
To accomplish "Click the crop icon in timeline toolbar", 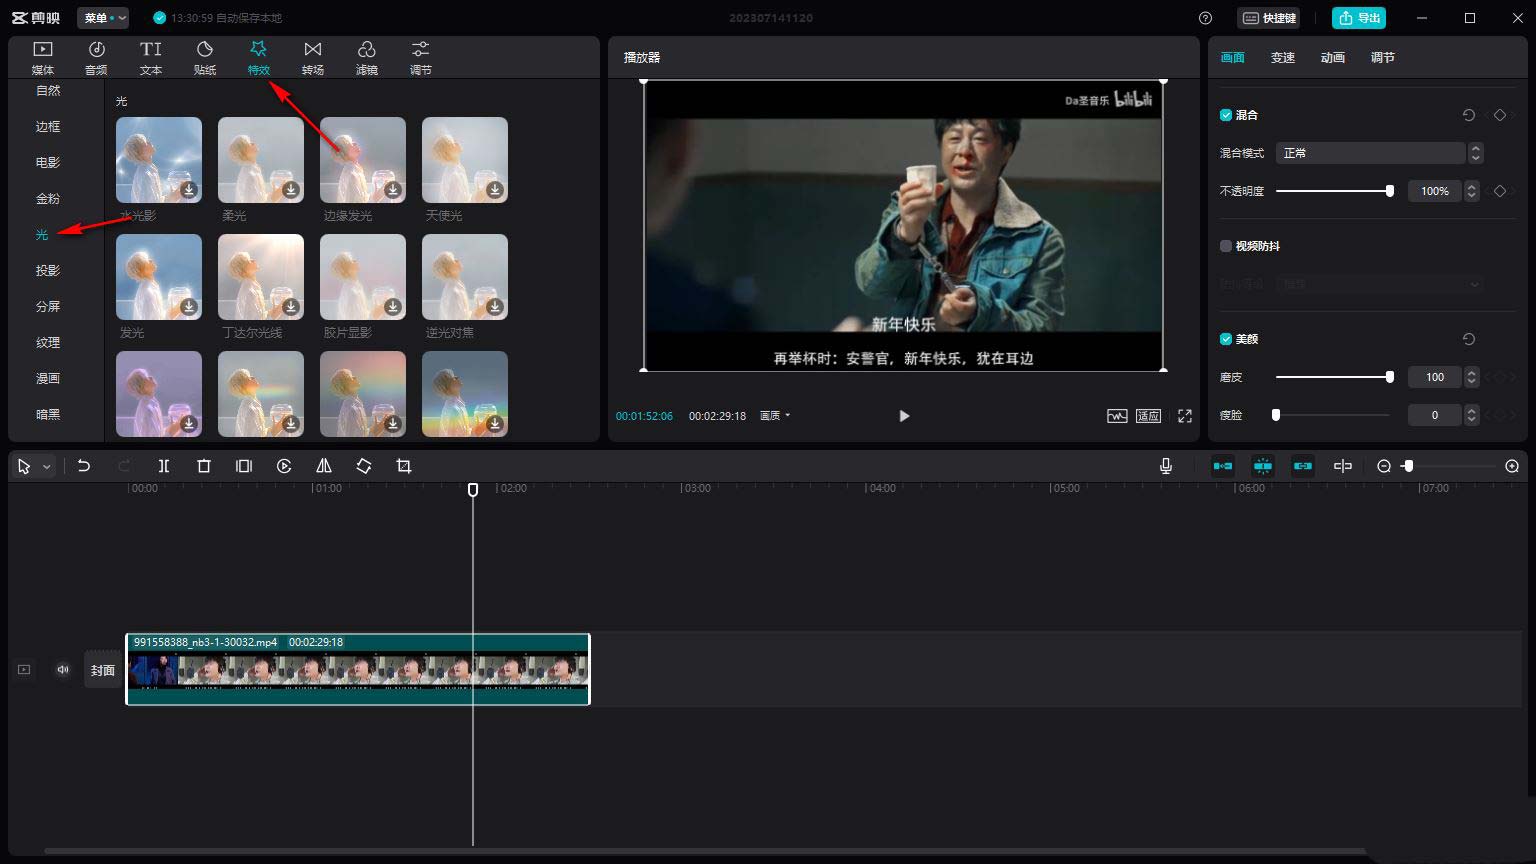I will [x=404, y=466].
